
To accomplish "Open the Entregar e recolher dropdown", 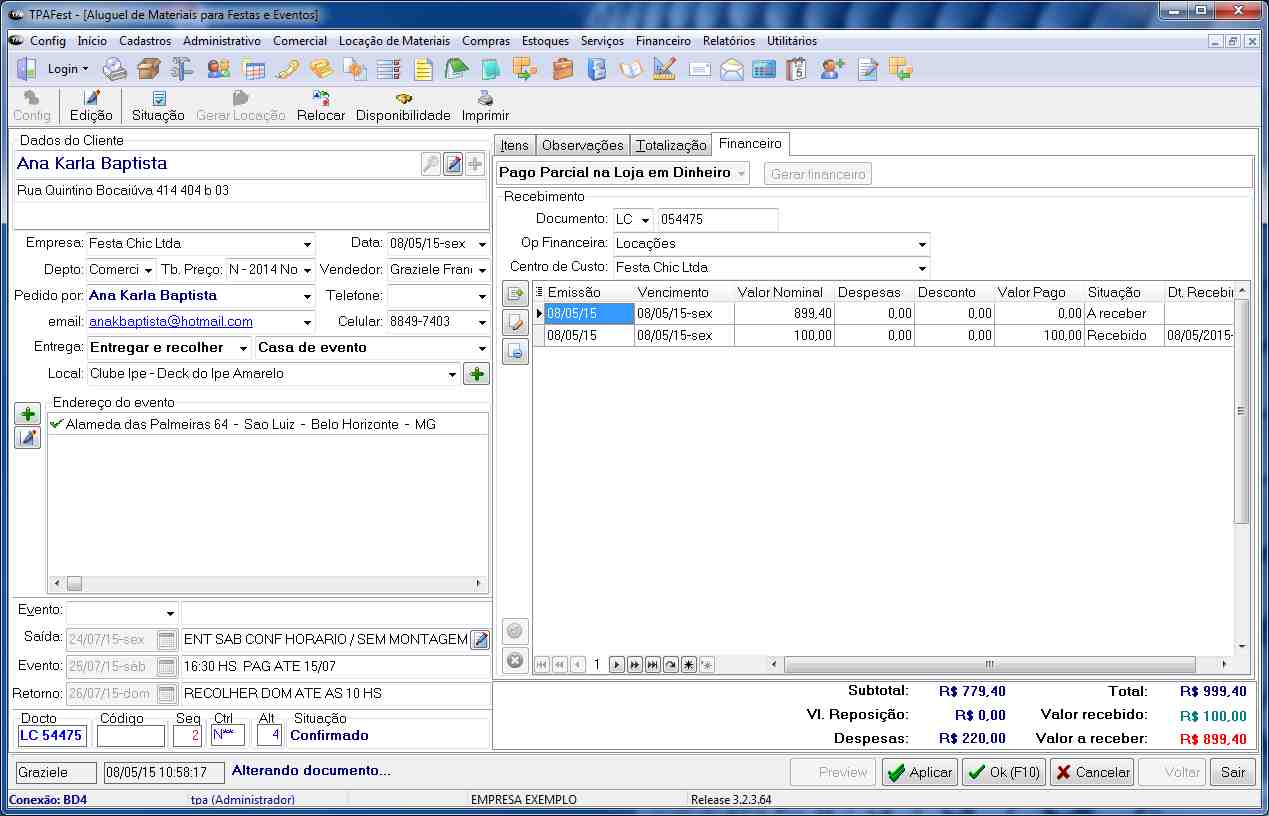I will pos(243,349).
